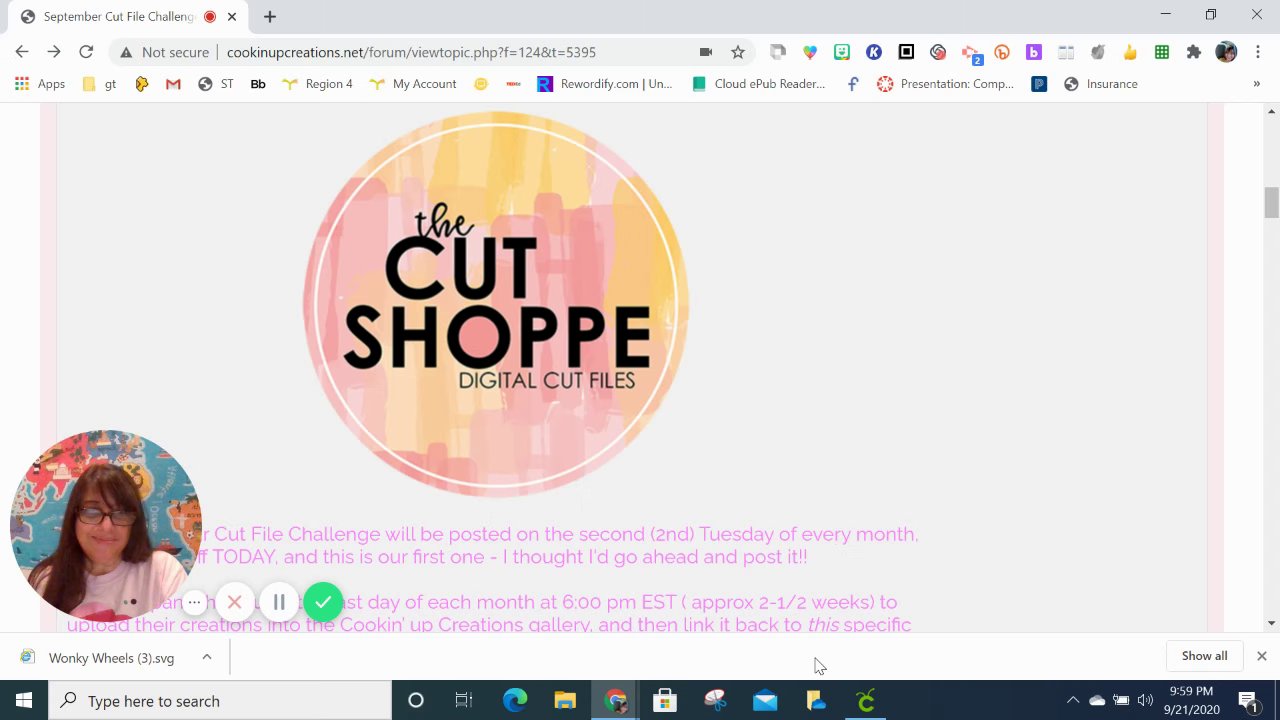Image resolution: width=1280 pixels, height=720 pixels.
Task: Open the purple K extension
Action: coord(874,52)
